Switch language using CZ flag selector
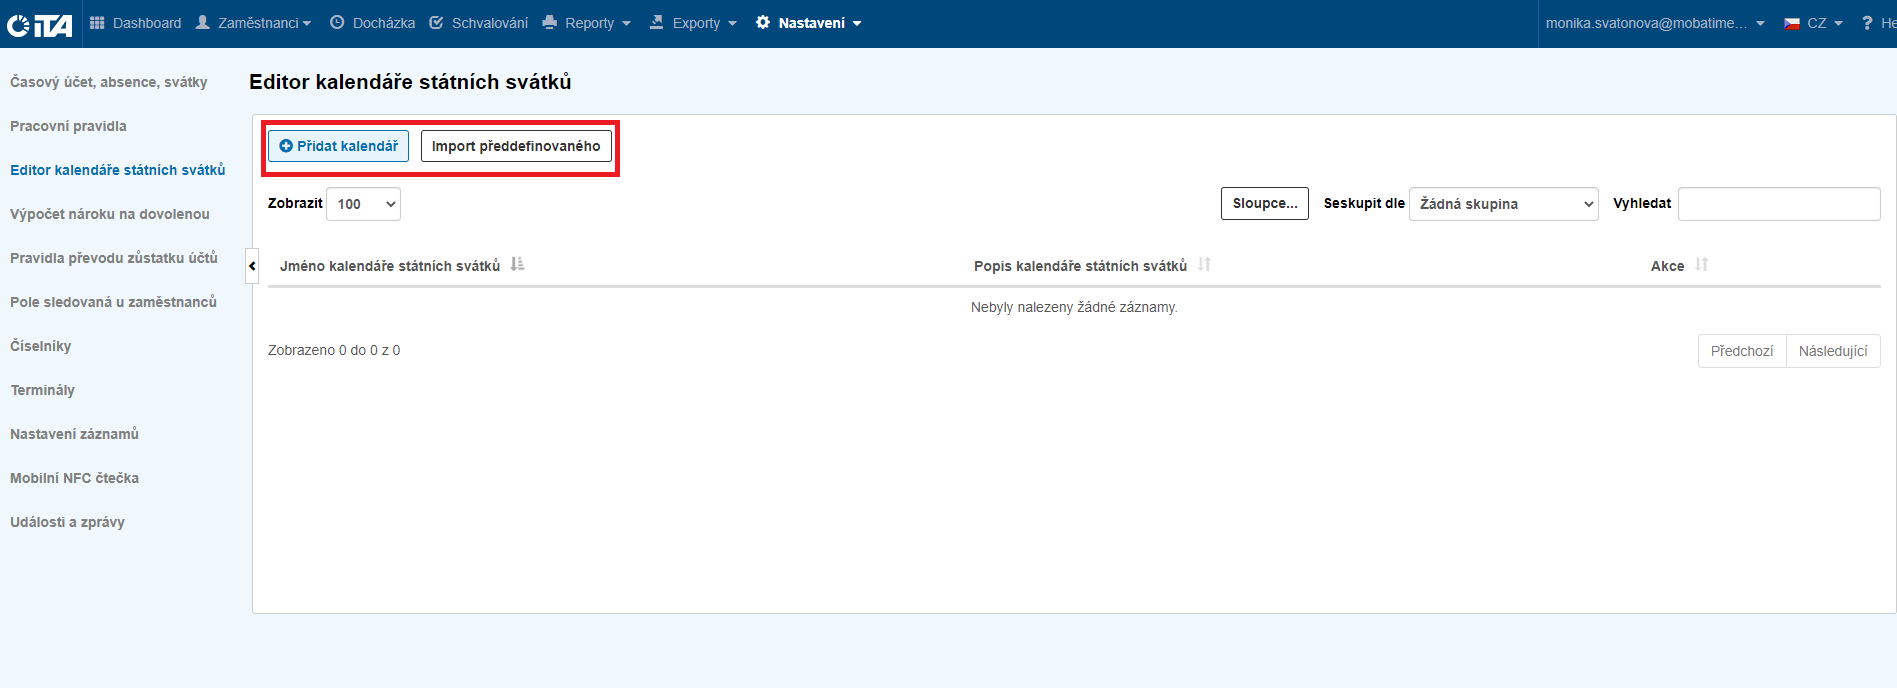1897x688 pixels. [x=1813, y=23]
